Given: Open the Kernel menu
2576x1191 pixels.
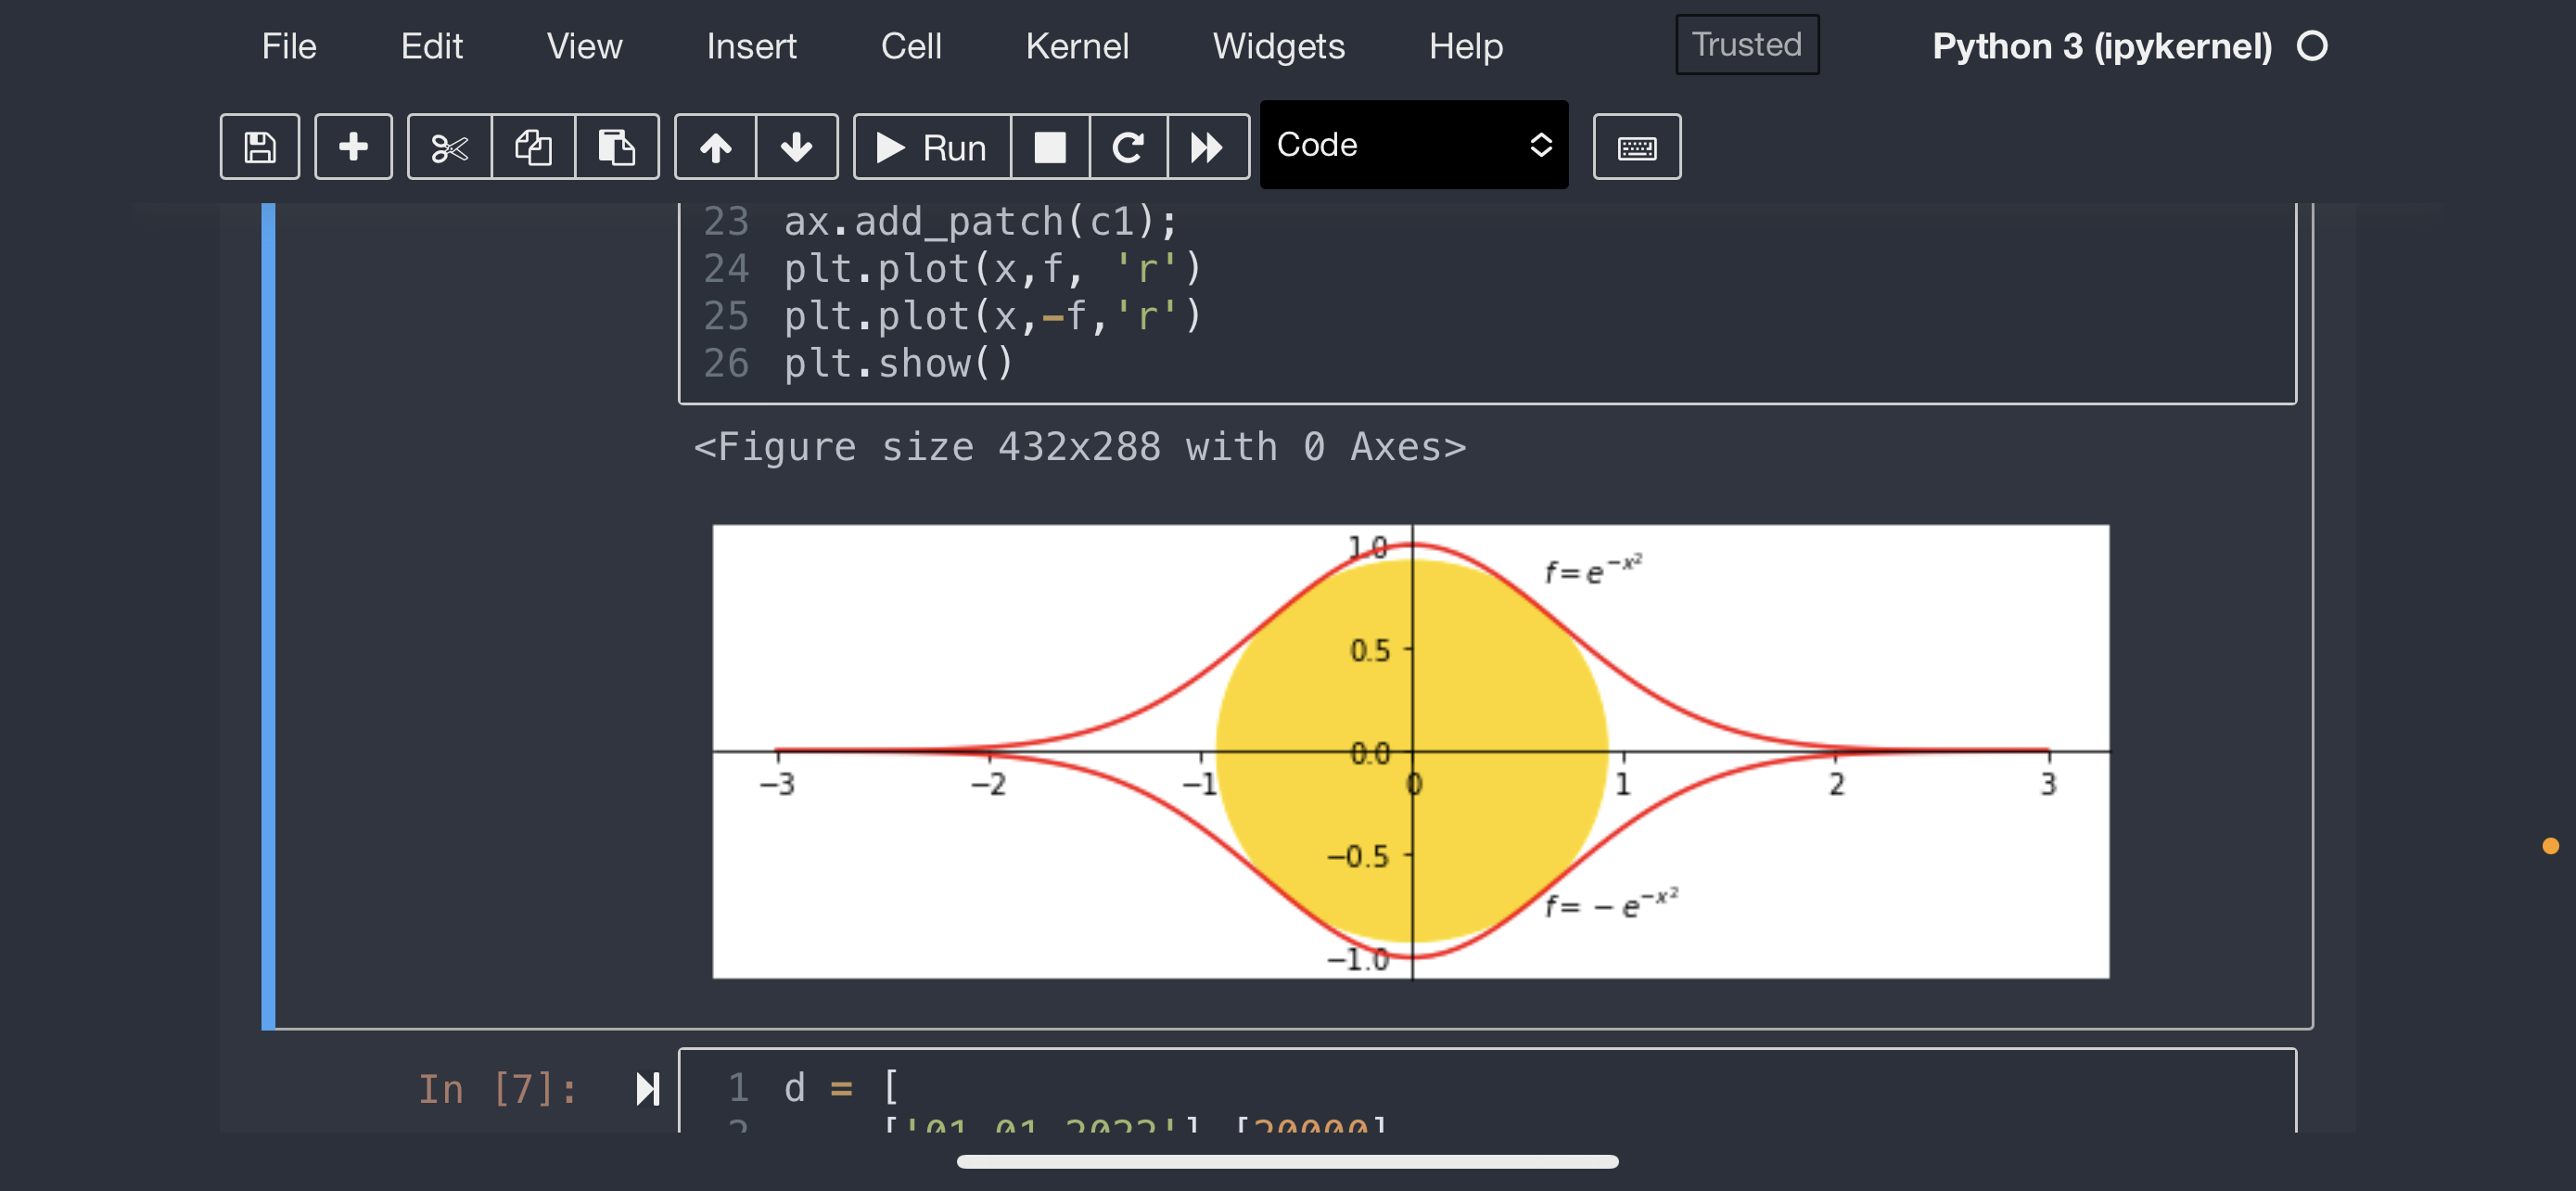Looking at the screenshot, I should [1076, 46].
